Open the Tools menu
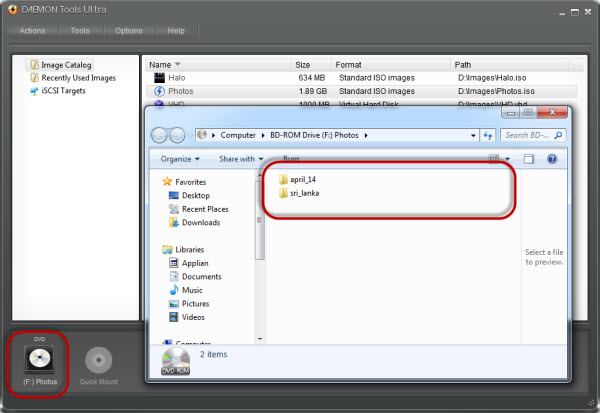This screenshot has width=600, height=413. 80,31
